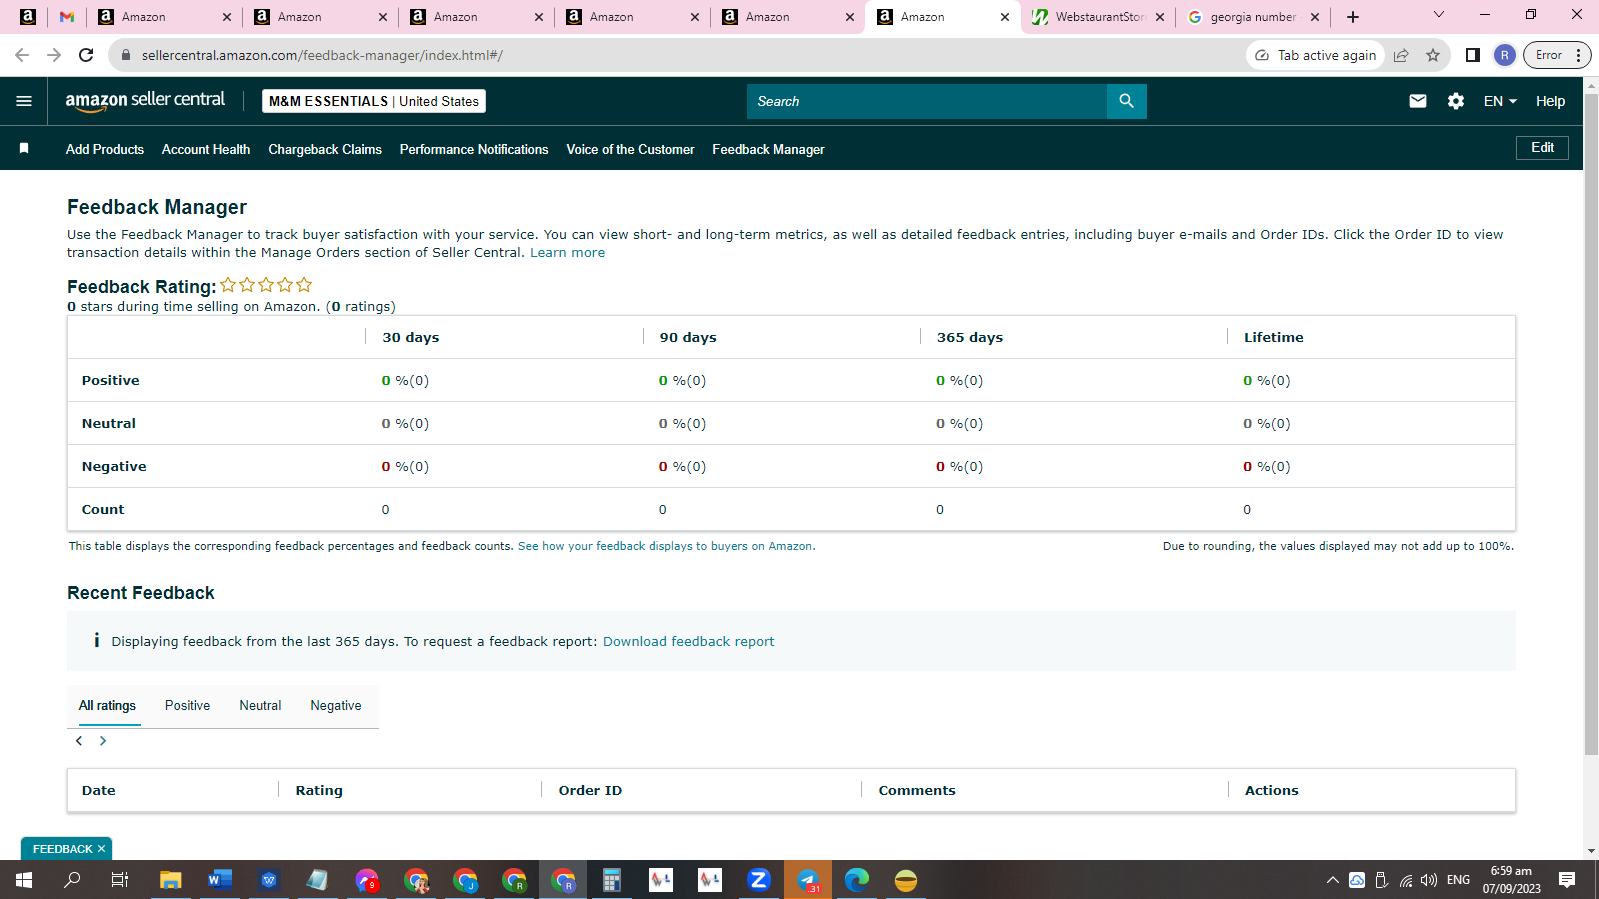Open the Chrome profile avatar R
Viewport: 1599px width, 899px height.
point(1504,55)
